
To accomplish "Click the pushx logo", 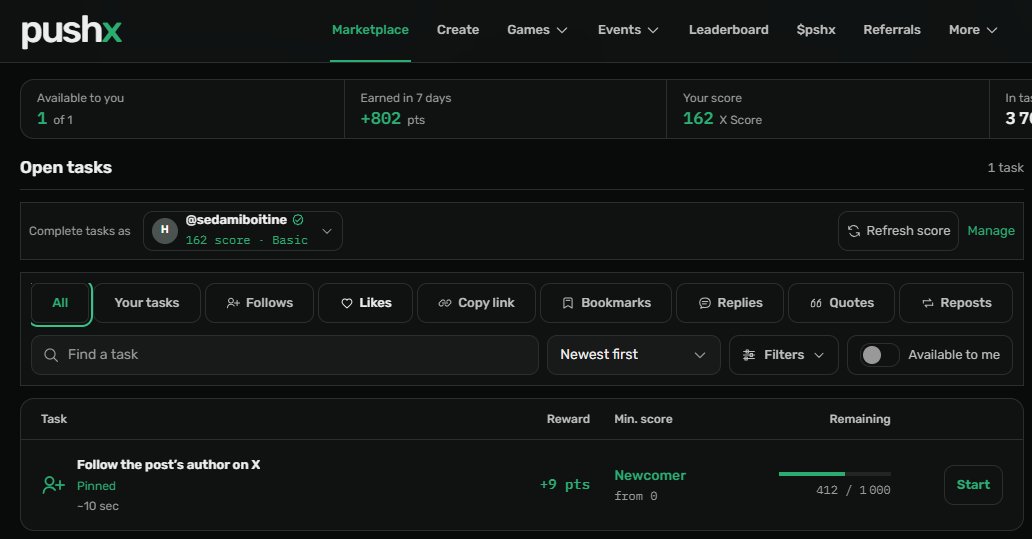I will pyautogui.click(x=71, y=31).
